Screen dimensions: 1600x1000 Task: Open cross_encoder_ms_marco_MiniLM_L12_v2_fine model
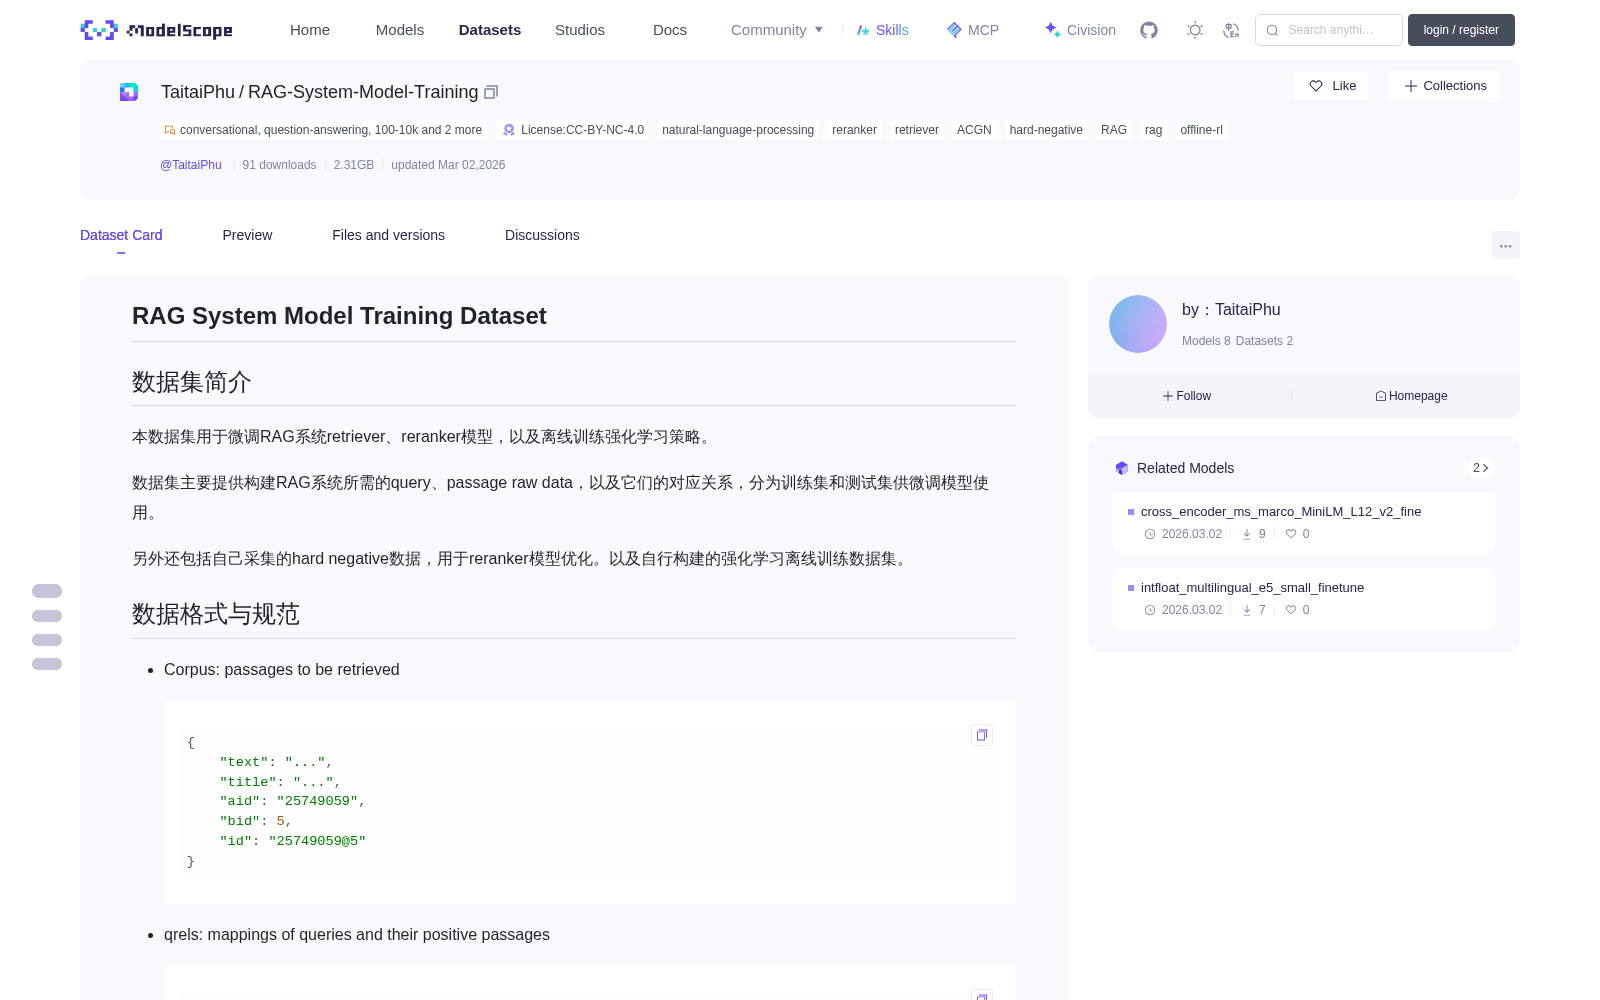[x=1304, y=522]
